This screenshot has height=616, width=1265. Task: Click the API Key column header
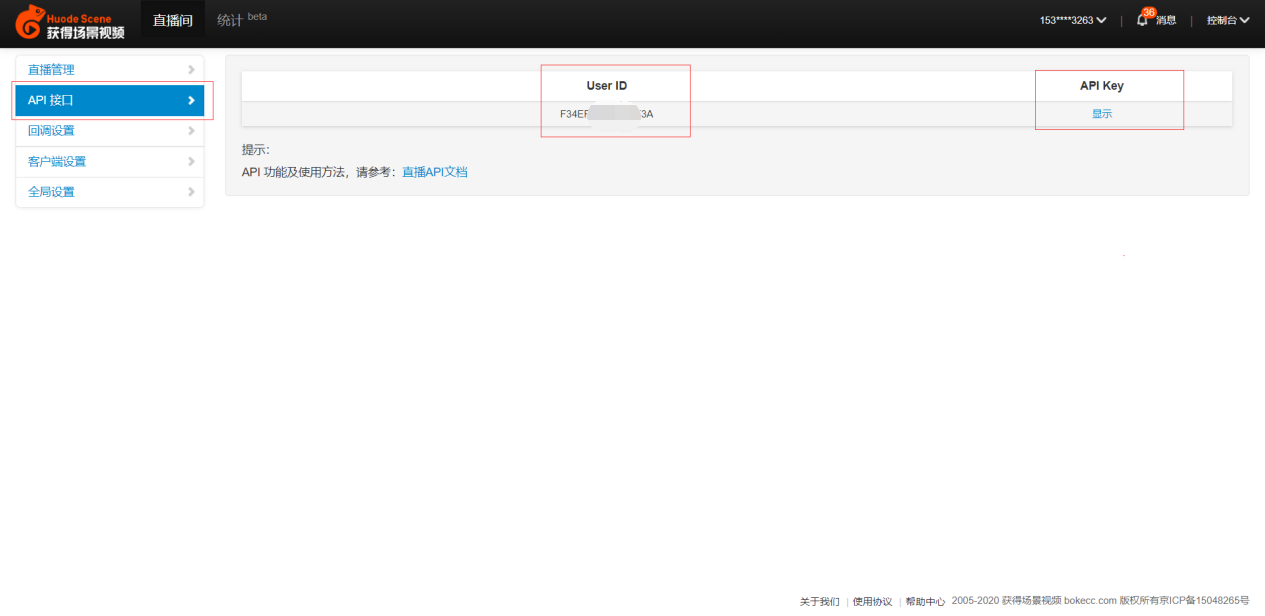[x=1102, y=86]
